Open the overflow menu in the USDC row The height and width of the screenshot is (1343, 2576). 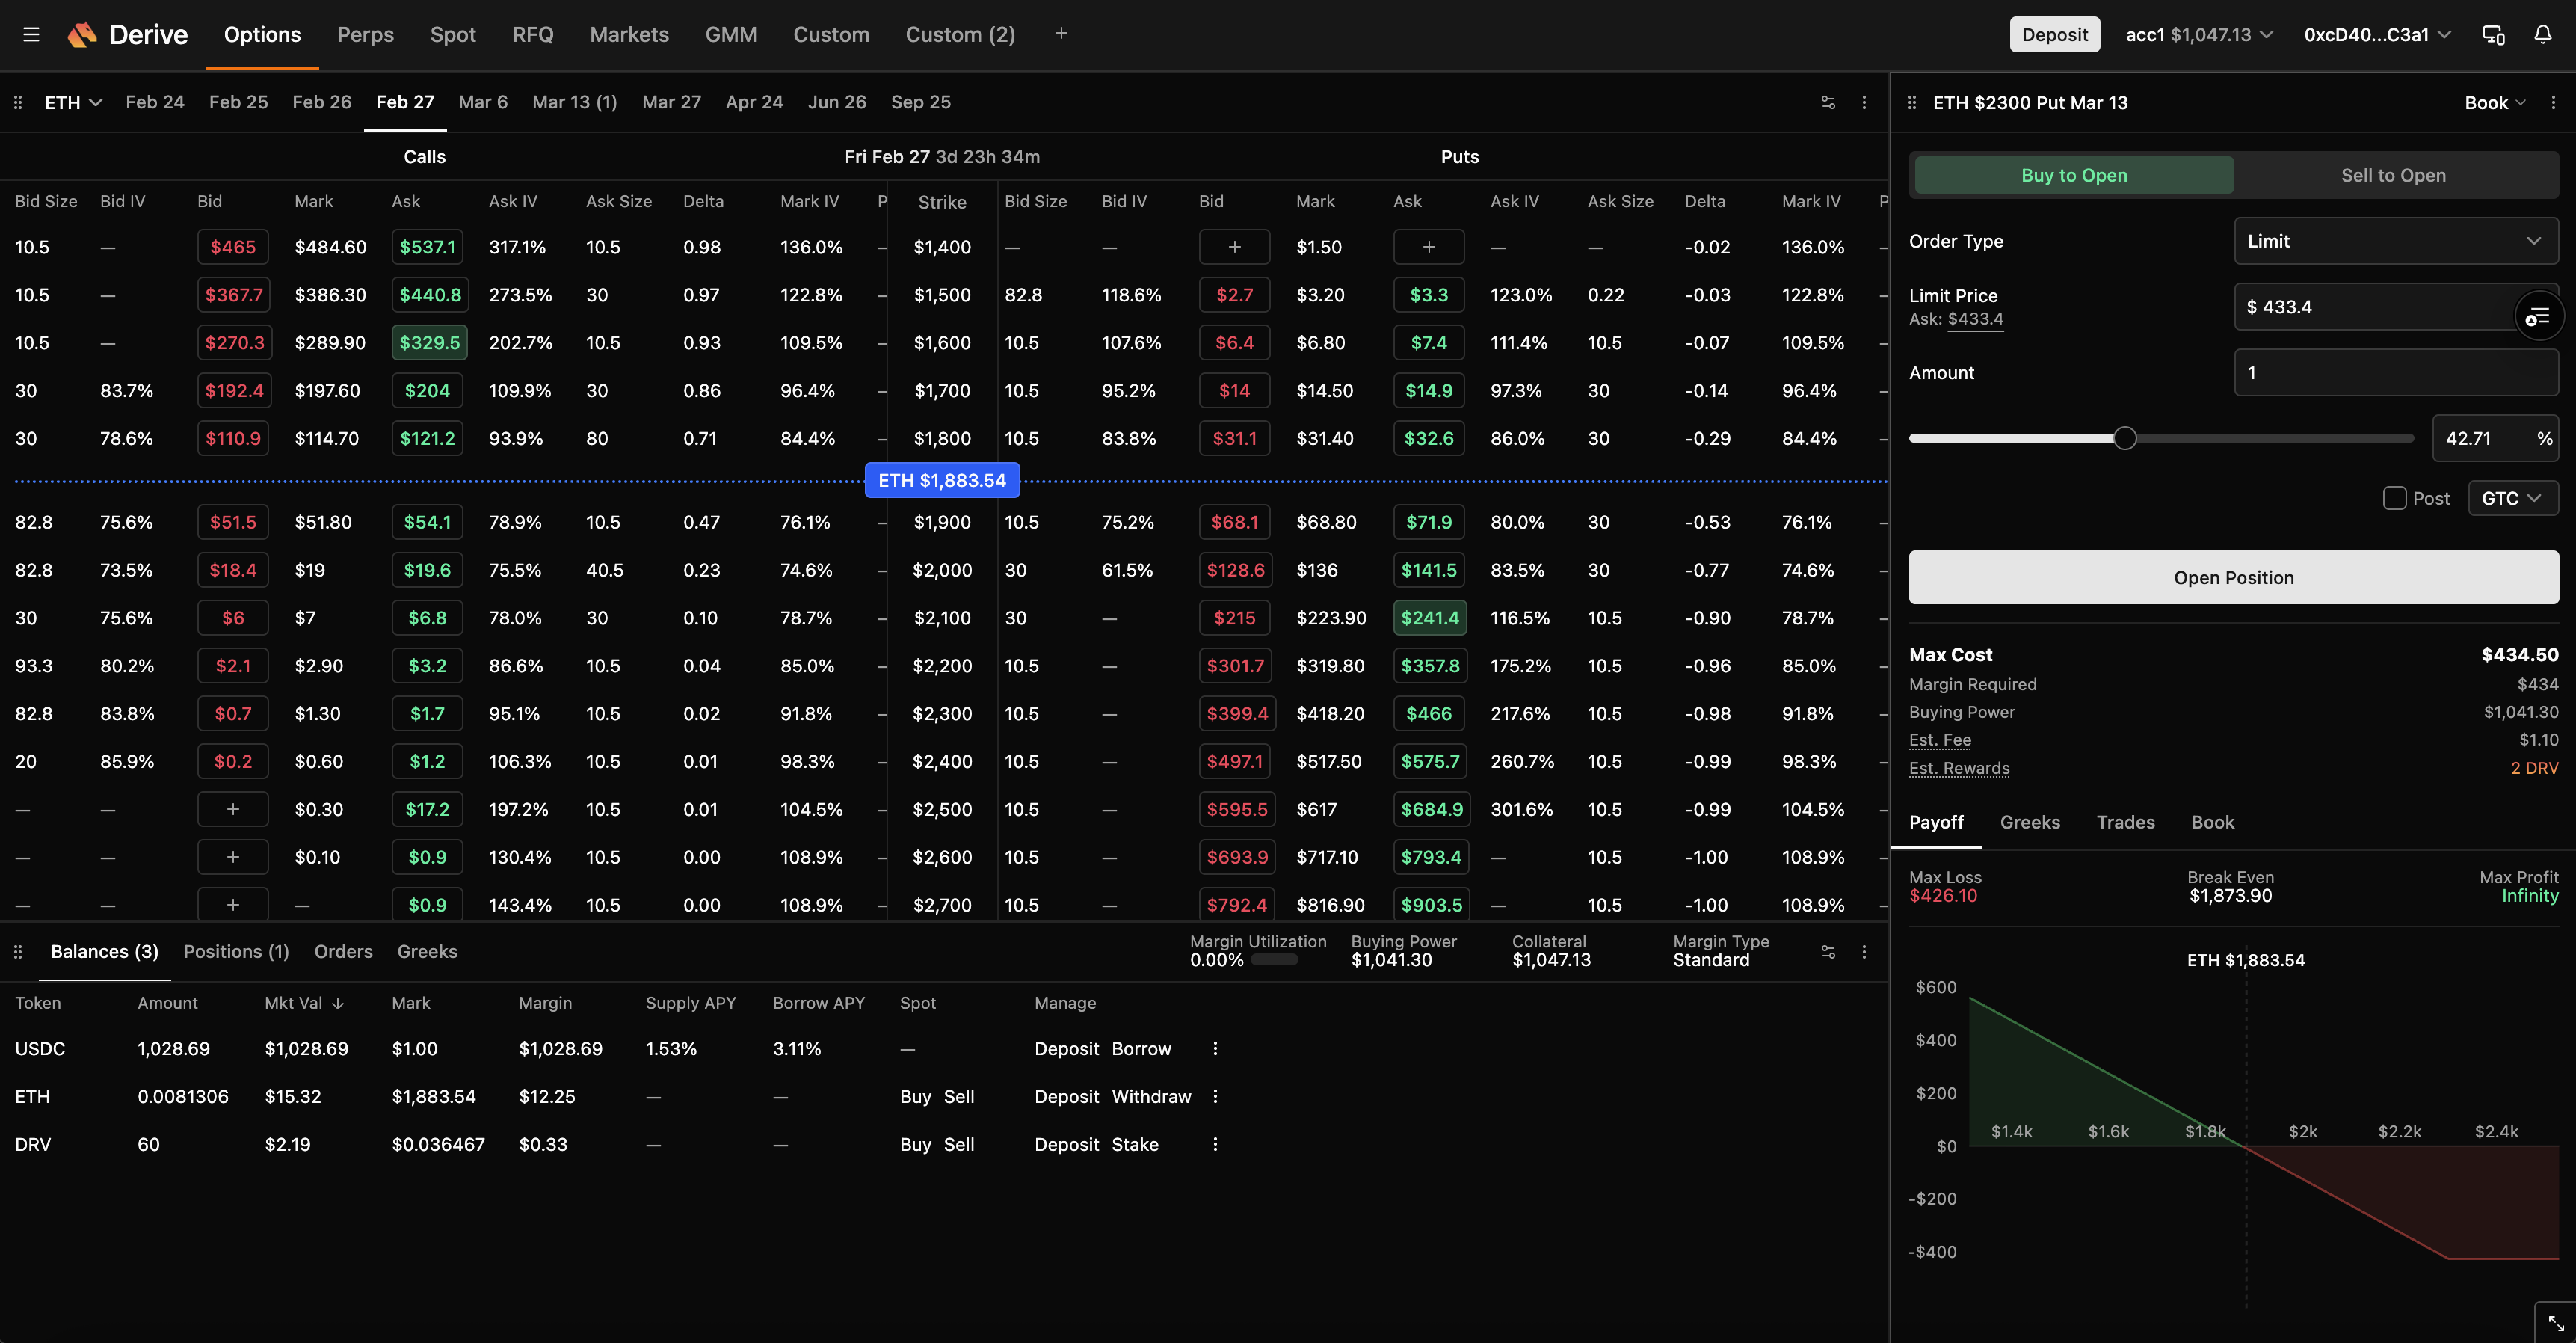click(1215, 1048)
